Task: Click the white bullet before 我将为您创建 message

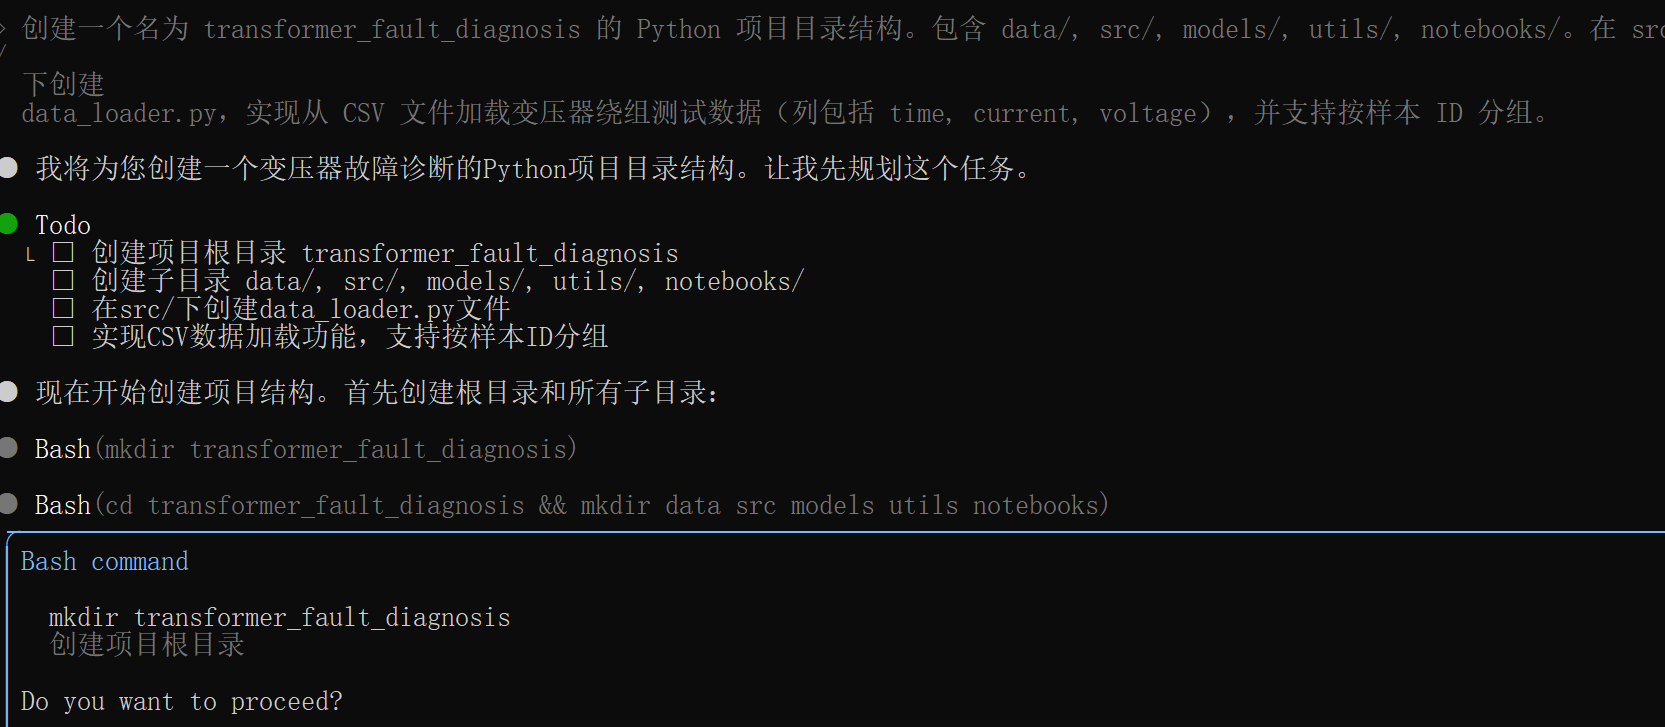Action: click(x=9, y=168)
